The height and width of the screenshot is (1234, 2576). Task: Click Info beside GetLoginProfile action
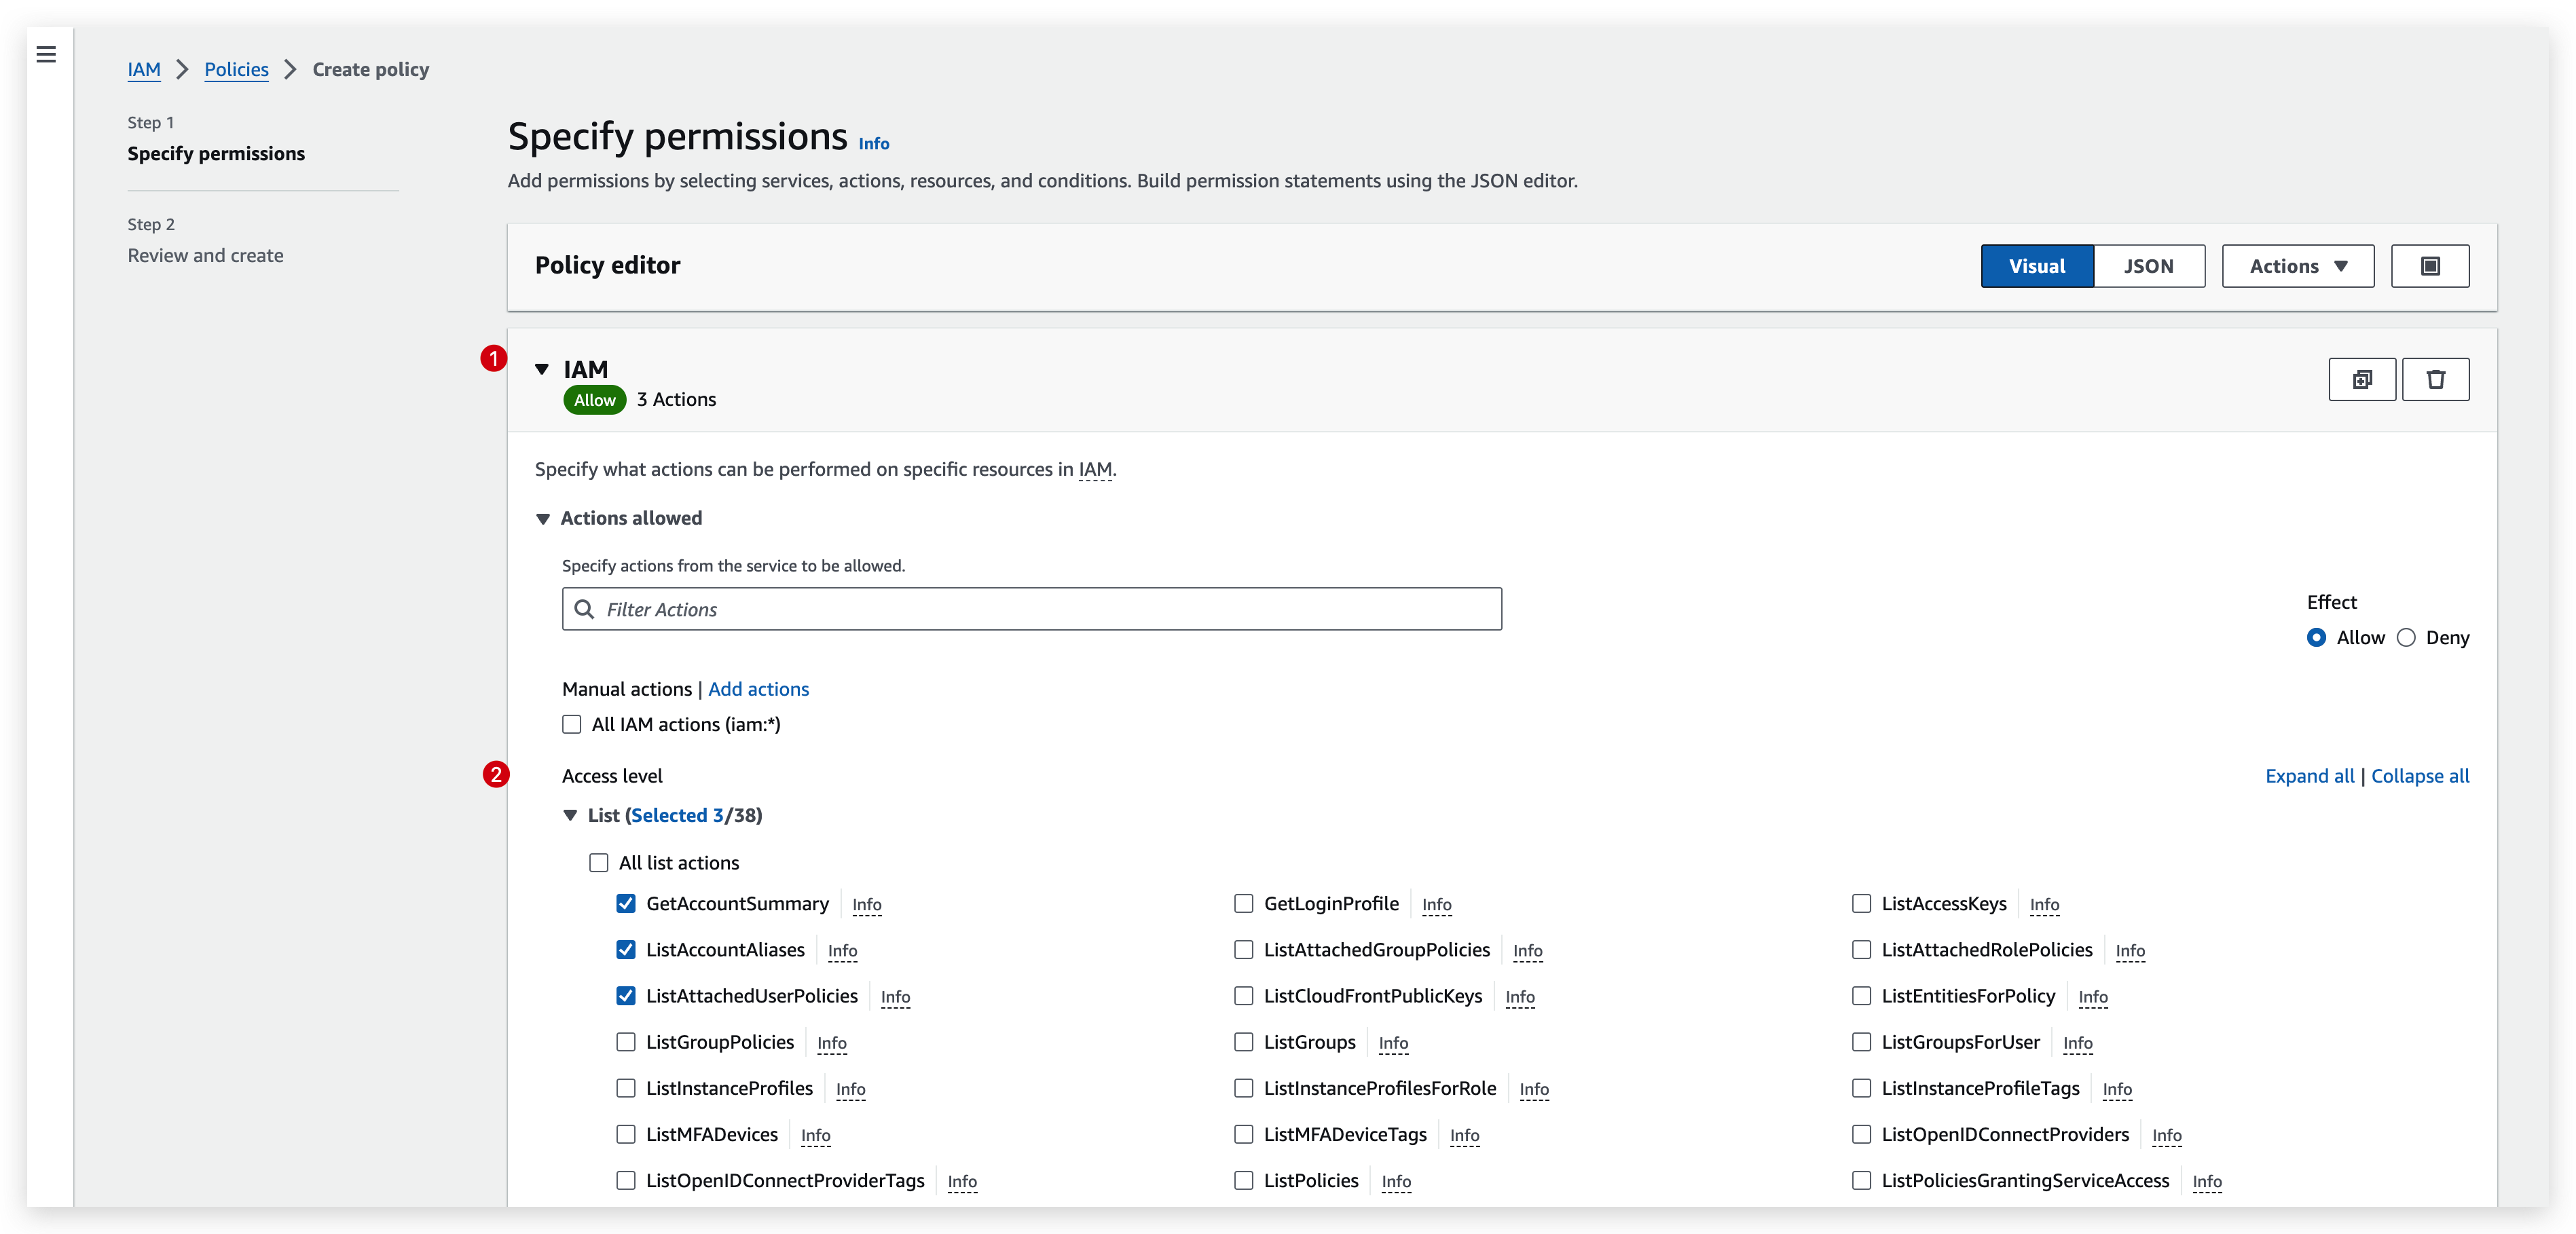[1436, 905]
